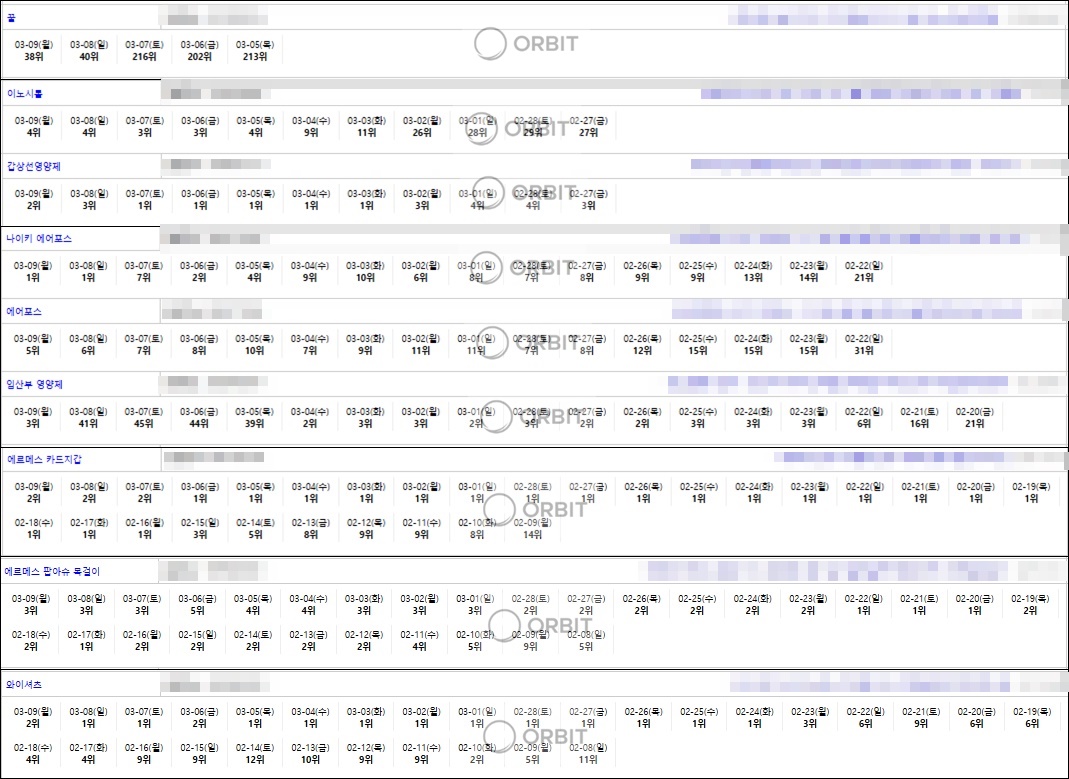Click 임산부 영양제's 02-20 cell showing 21위
1069x779 pixels.
click(x=974, y=418)
